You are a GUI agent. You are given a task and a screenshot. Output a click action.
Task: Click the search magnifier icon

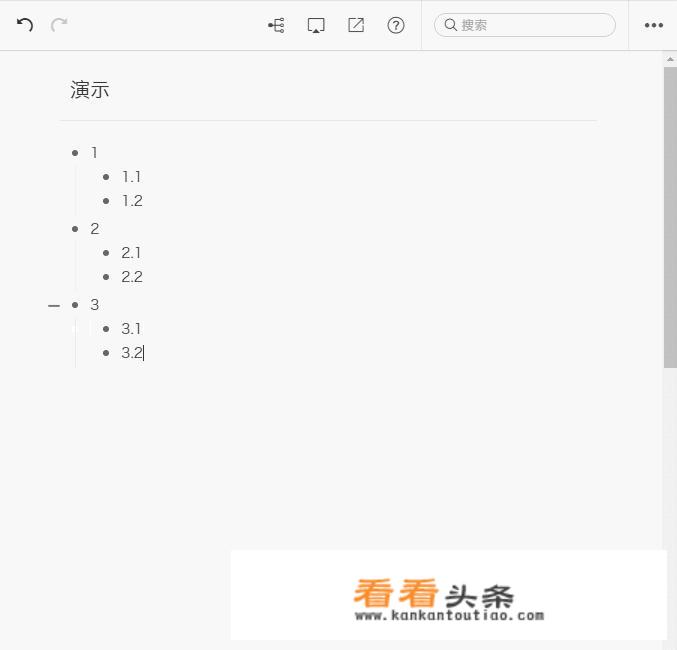[x=450, y=25]
